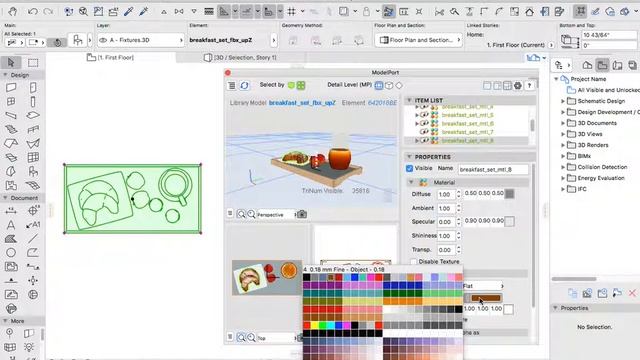Click the Redo arrow icon
The width and height of the screenshot is (640, 360).
point(48,11)
